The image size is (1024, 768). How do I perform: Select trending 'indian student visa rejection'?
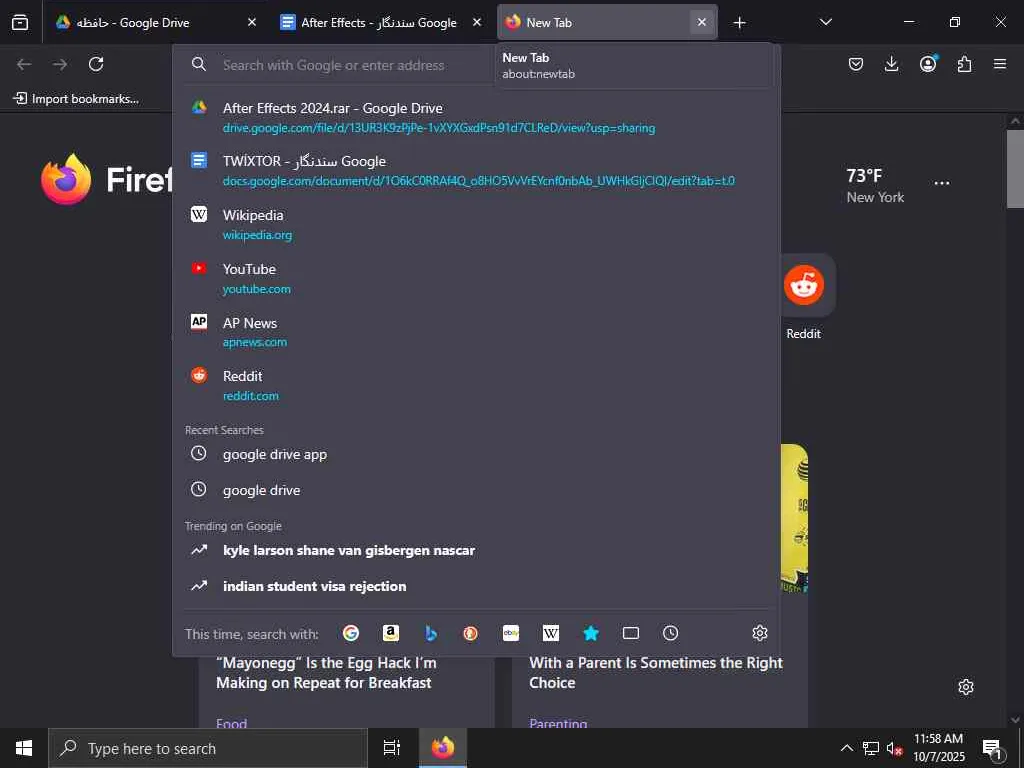tap(477, 586)
